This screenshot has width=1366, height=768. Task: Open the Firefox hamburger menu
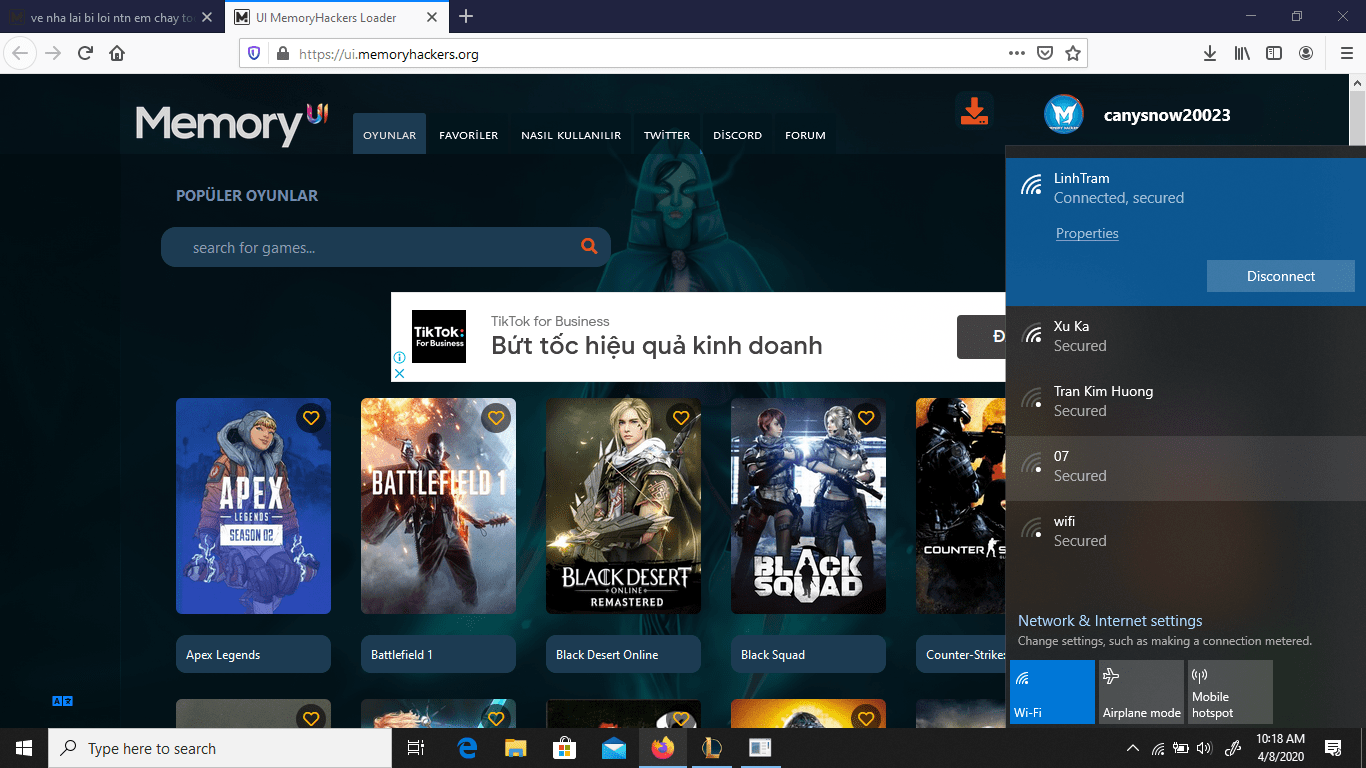1346,53
